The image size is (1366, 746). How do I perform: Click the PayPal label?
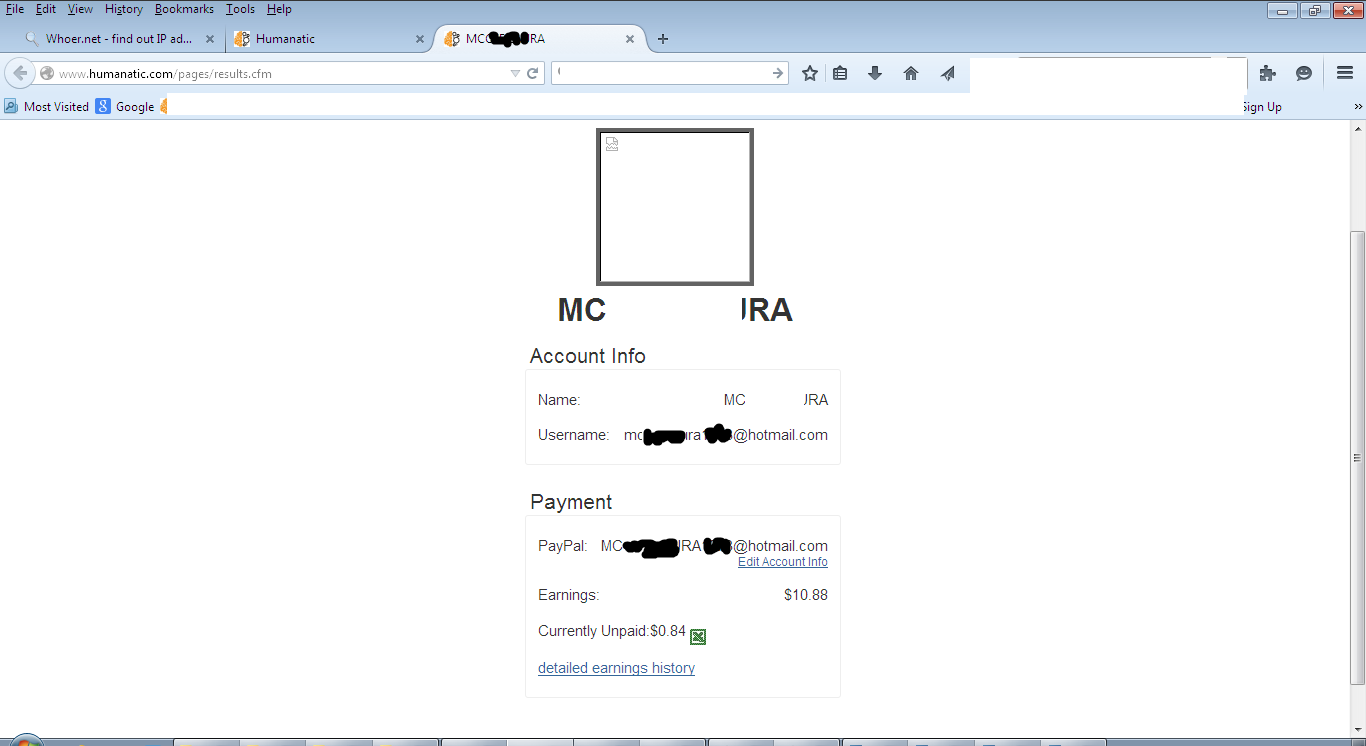click(562, 546)
